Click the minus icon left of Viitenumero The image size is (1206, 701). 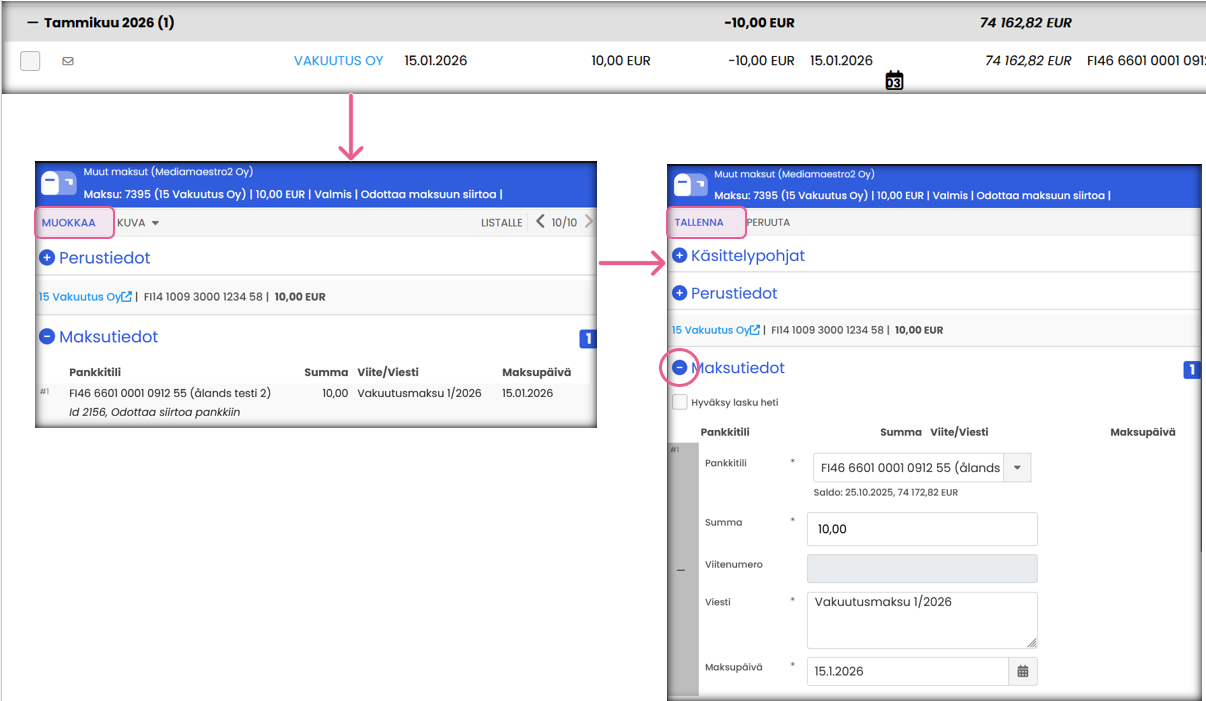click(681, 570)
